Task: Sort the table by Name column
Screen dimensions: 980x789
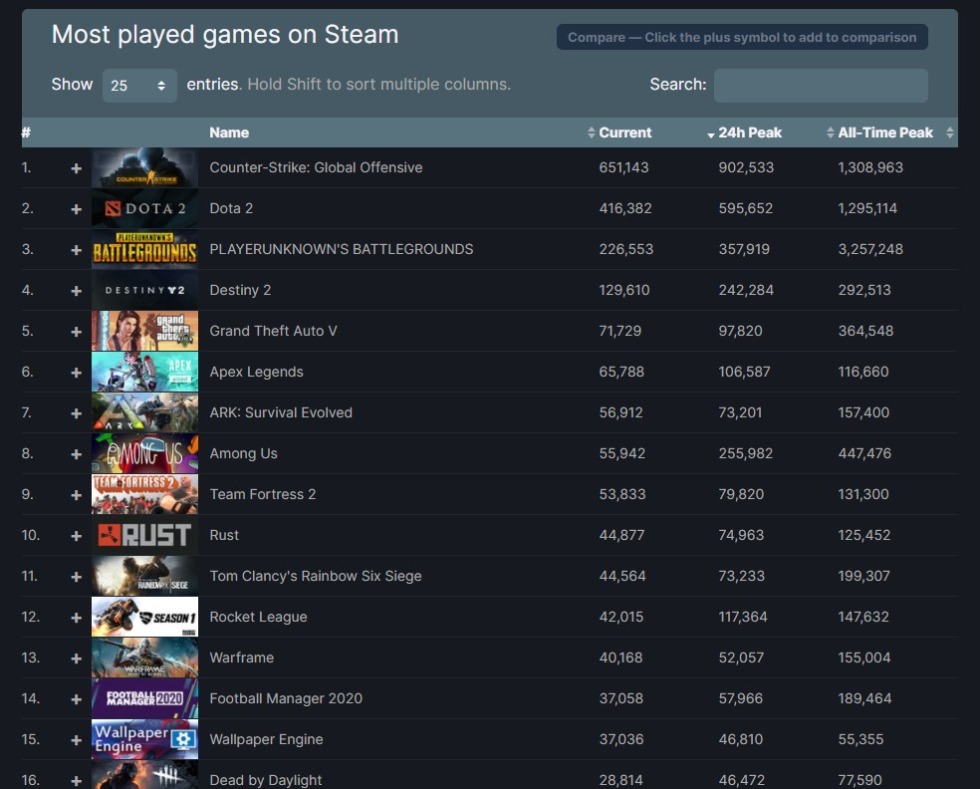Action: point(229,133)
